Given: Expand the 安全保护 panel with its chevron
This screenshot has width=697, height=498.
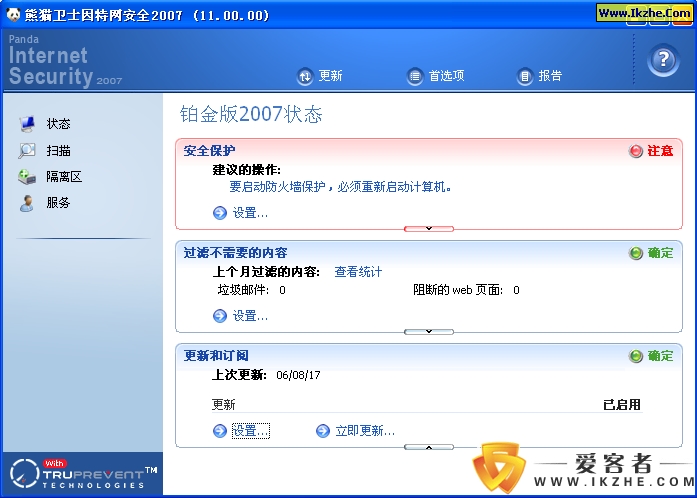Looking at the screenshot, I should 429,229.
